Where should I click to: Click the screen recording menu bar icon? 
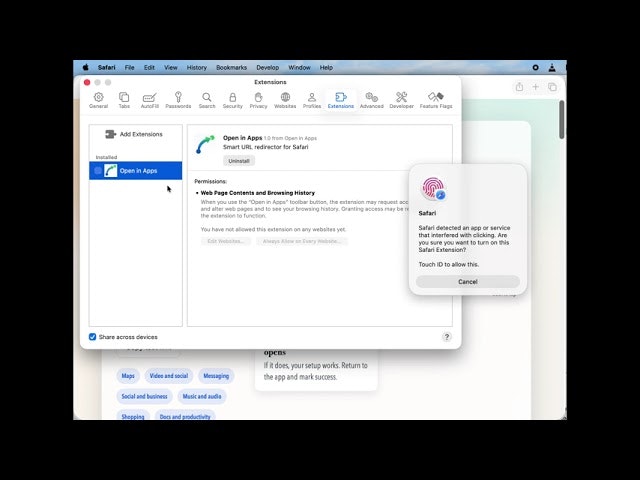[x=536, y=68]
